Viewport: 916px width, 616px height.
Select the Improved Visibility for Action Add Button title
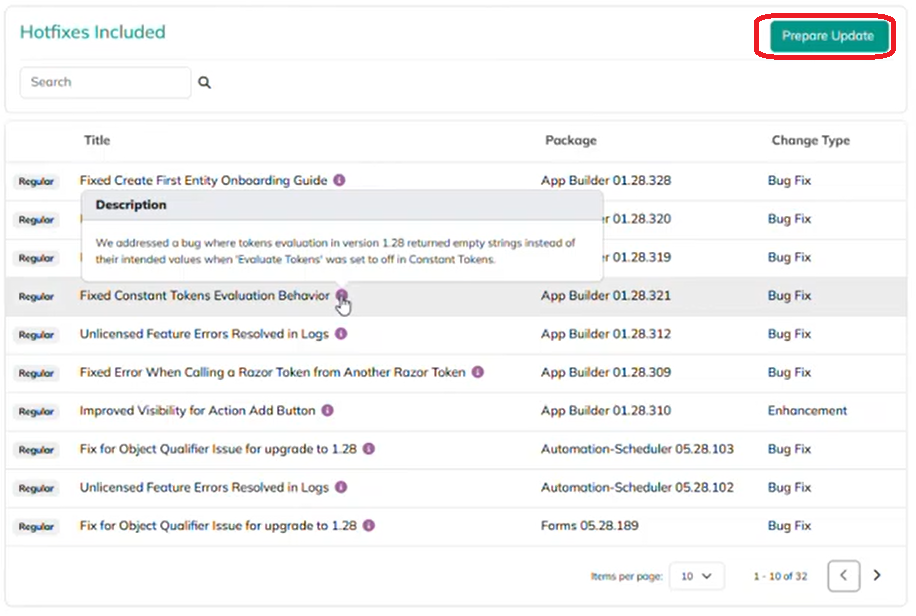[197, 411]
